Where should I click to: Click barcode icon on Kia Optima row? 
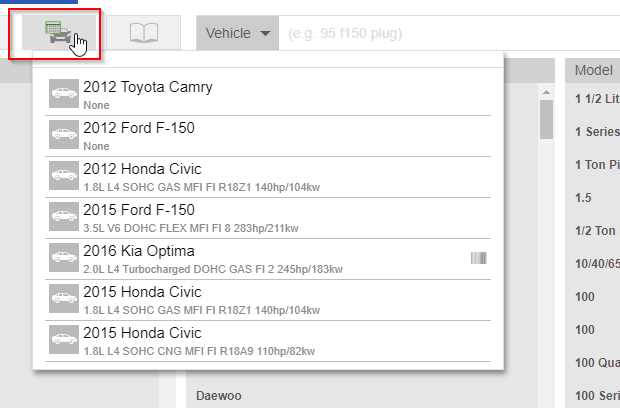[479, 258]
